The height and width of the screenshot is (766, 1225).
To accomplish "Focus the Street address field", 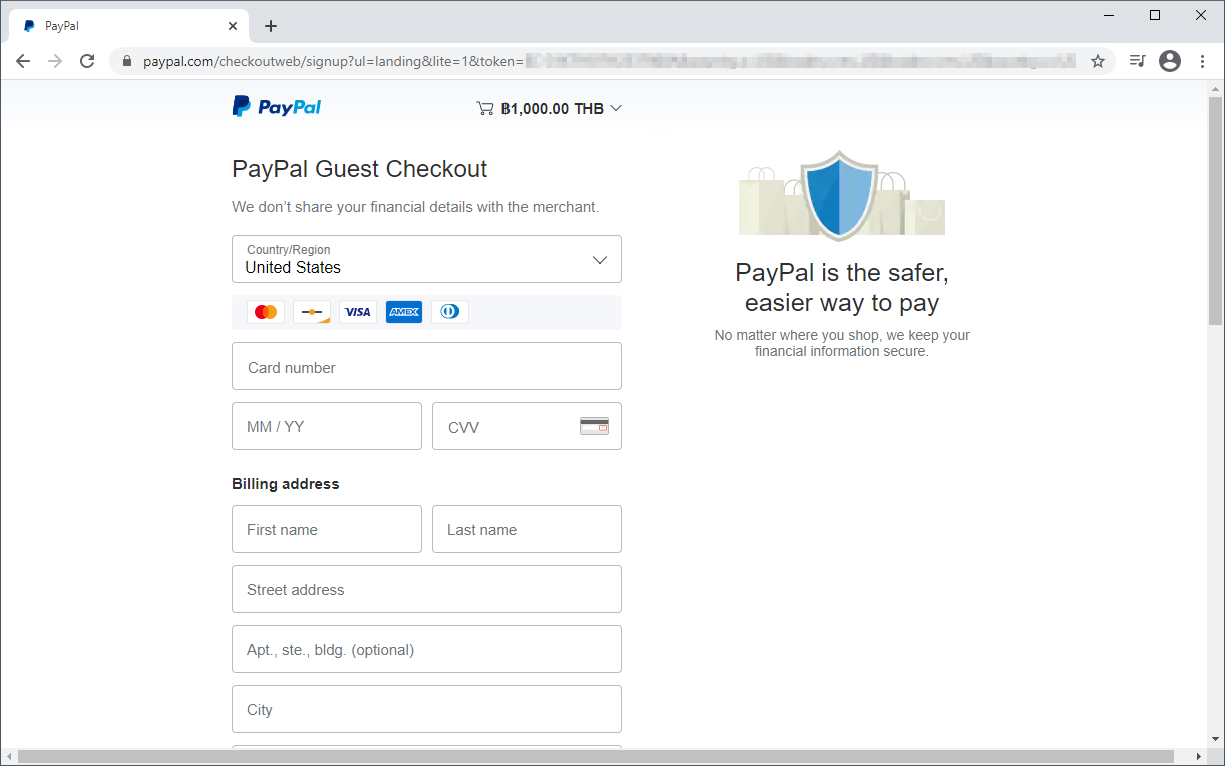I will pyautogui.click(x=427, y=589).
